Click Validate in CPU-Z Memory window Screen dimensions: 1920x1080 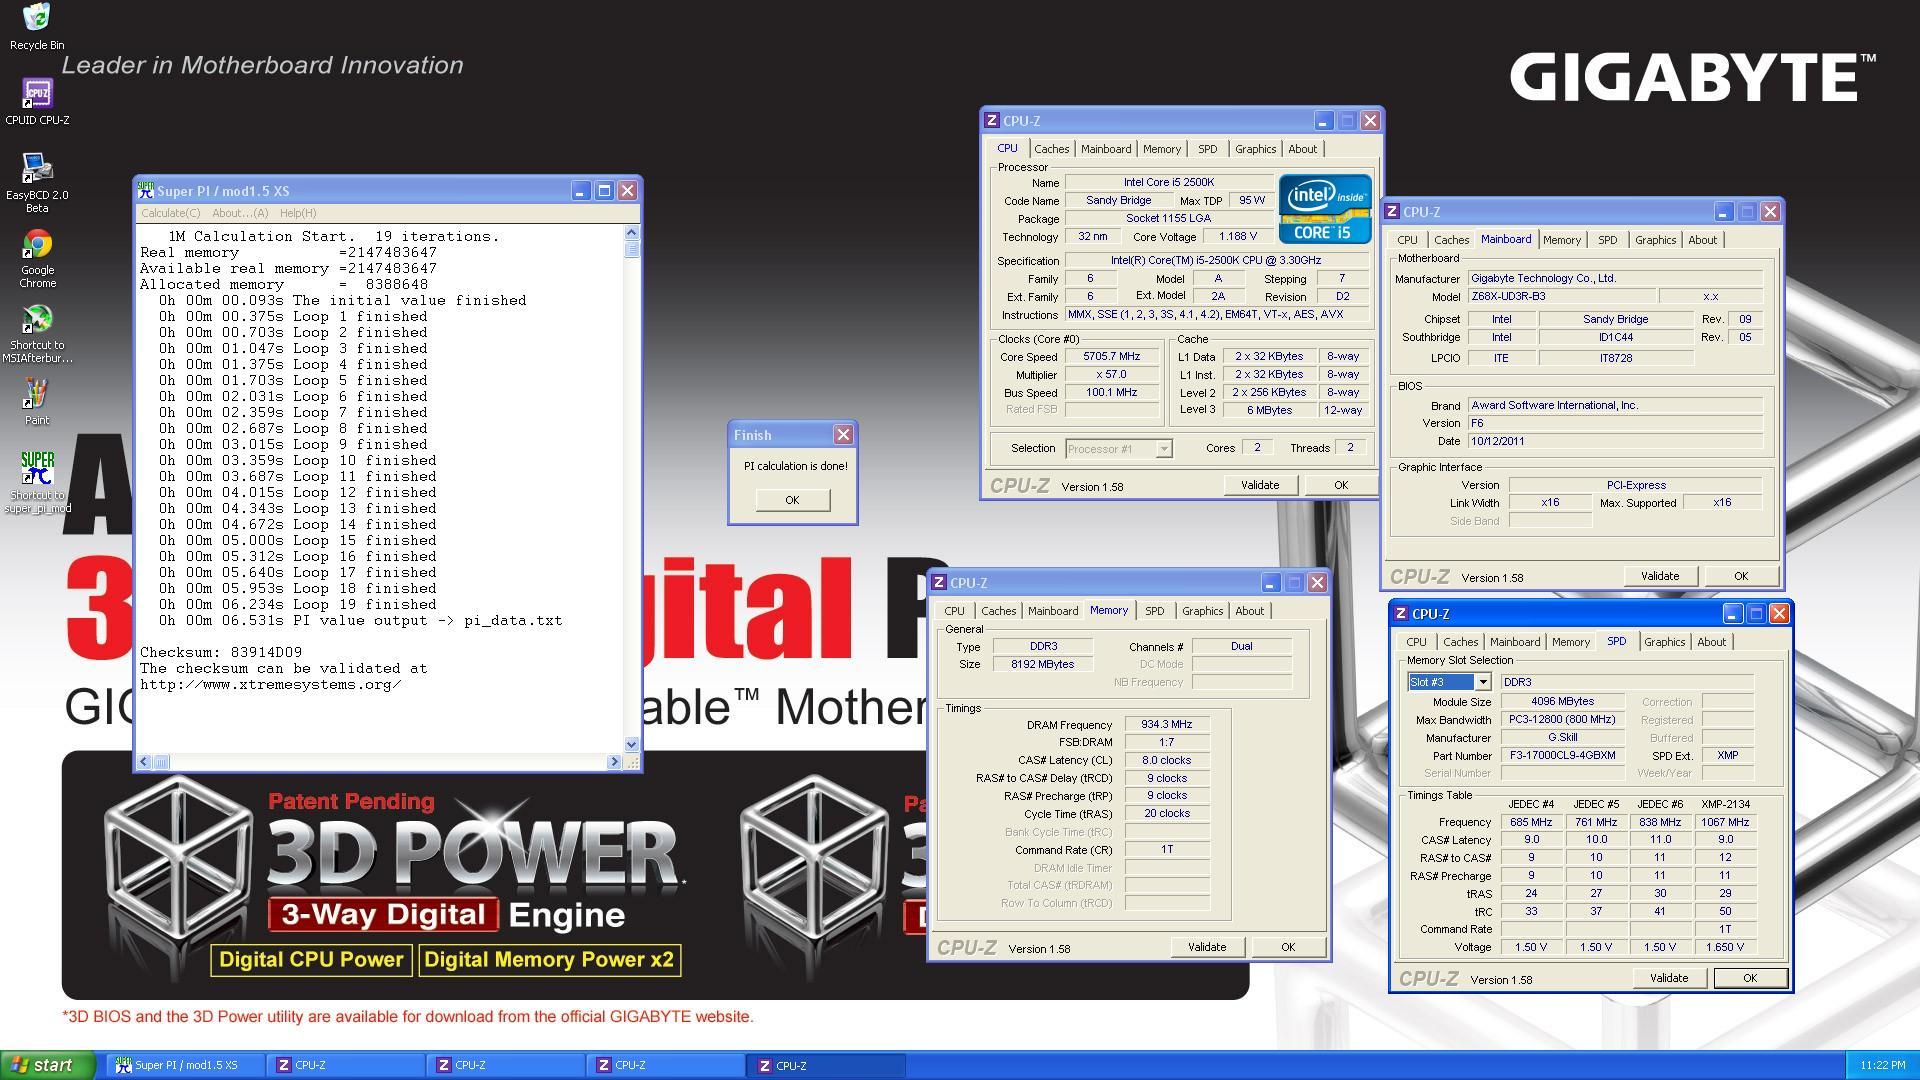[1206, 947]
